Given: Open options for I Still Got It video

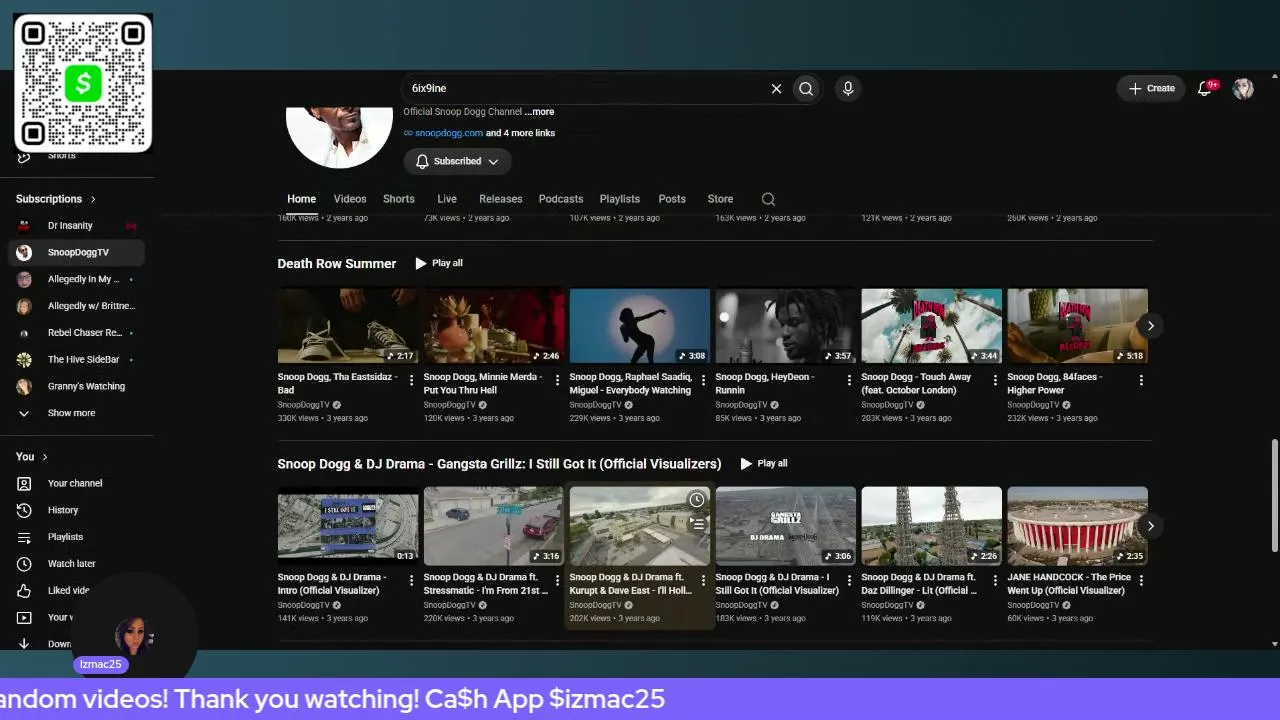Looking at the screenshot, I should point(849,580).
